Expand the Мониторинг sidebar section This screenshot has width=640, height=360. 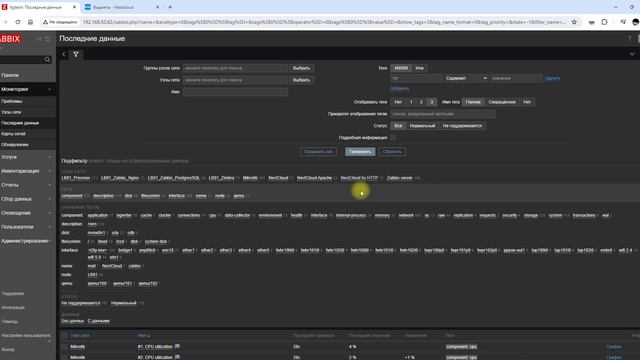(x=28, y=89)
